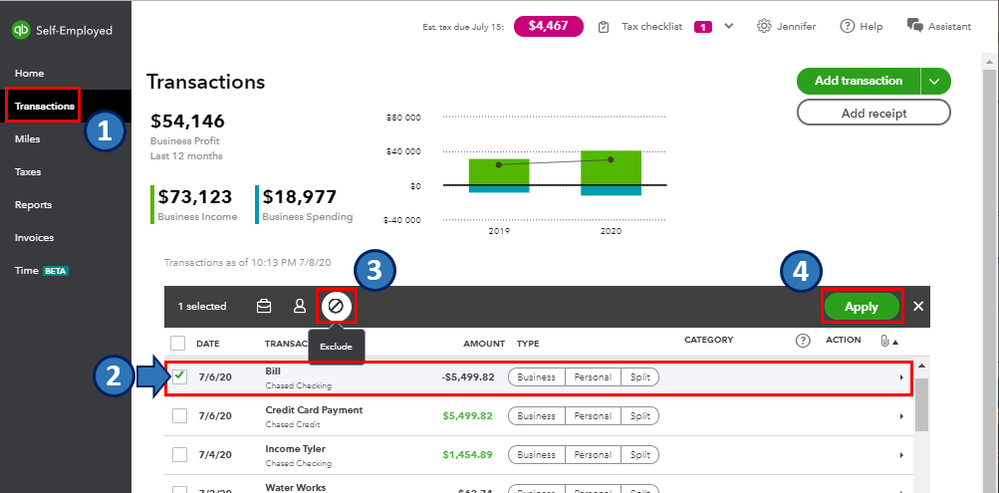Check the Credit Card Payment checkbox

pyautogui.click(x=180, y=416)
